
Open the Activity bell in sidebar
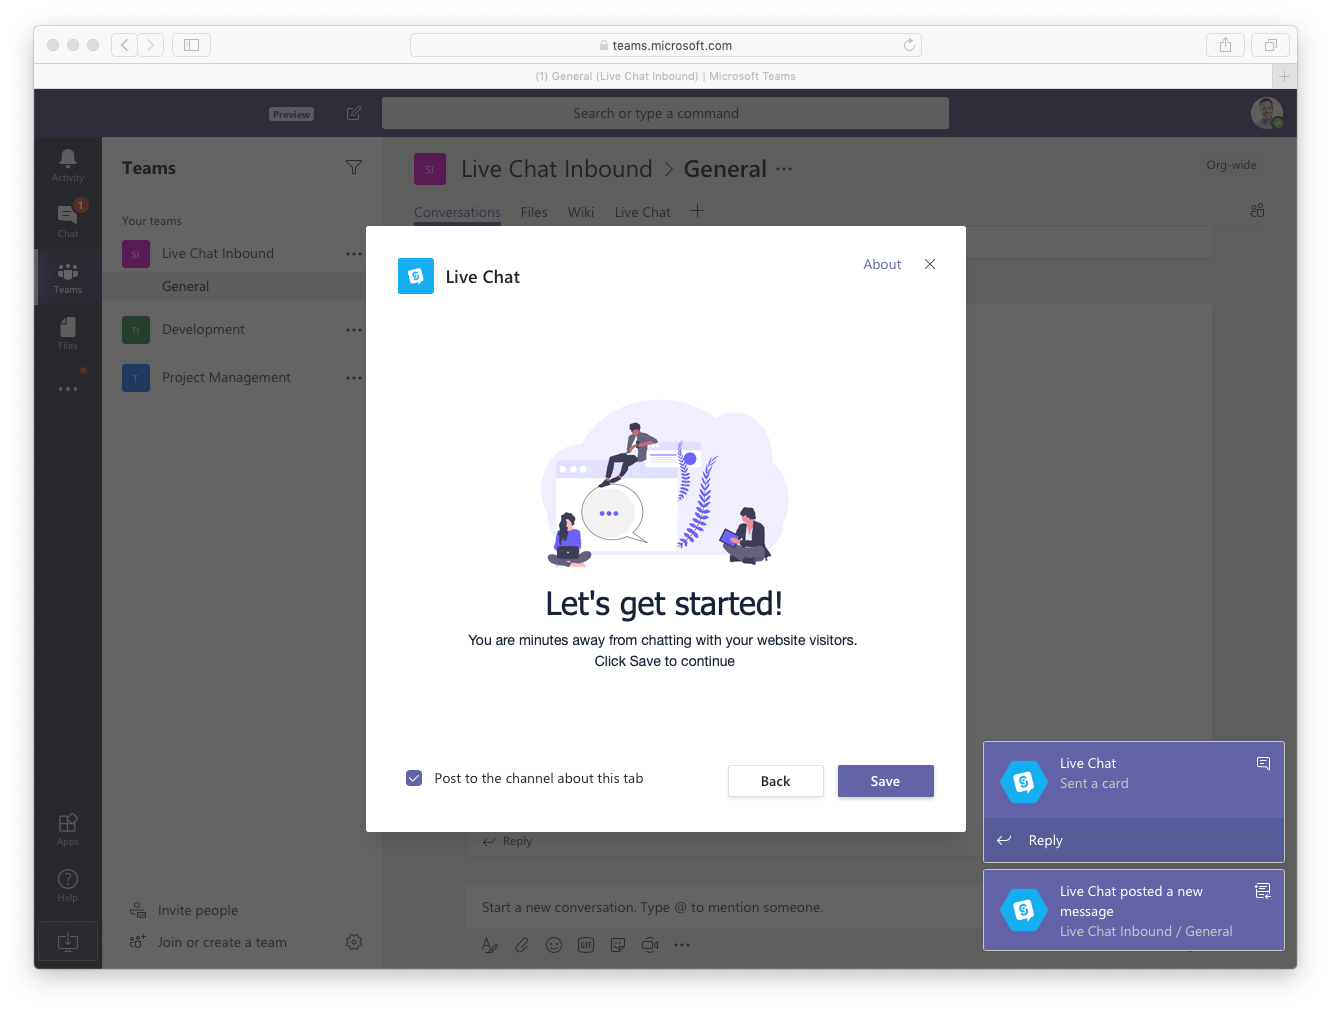click(x=68, y=165)
